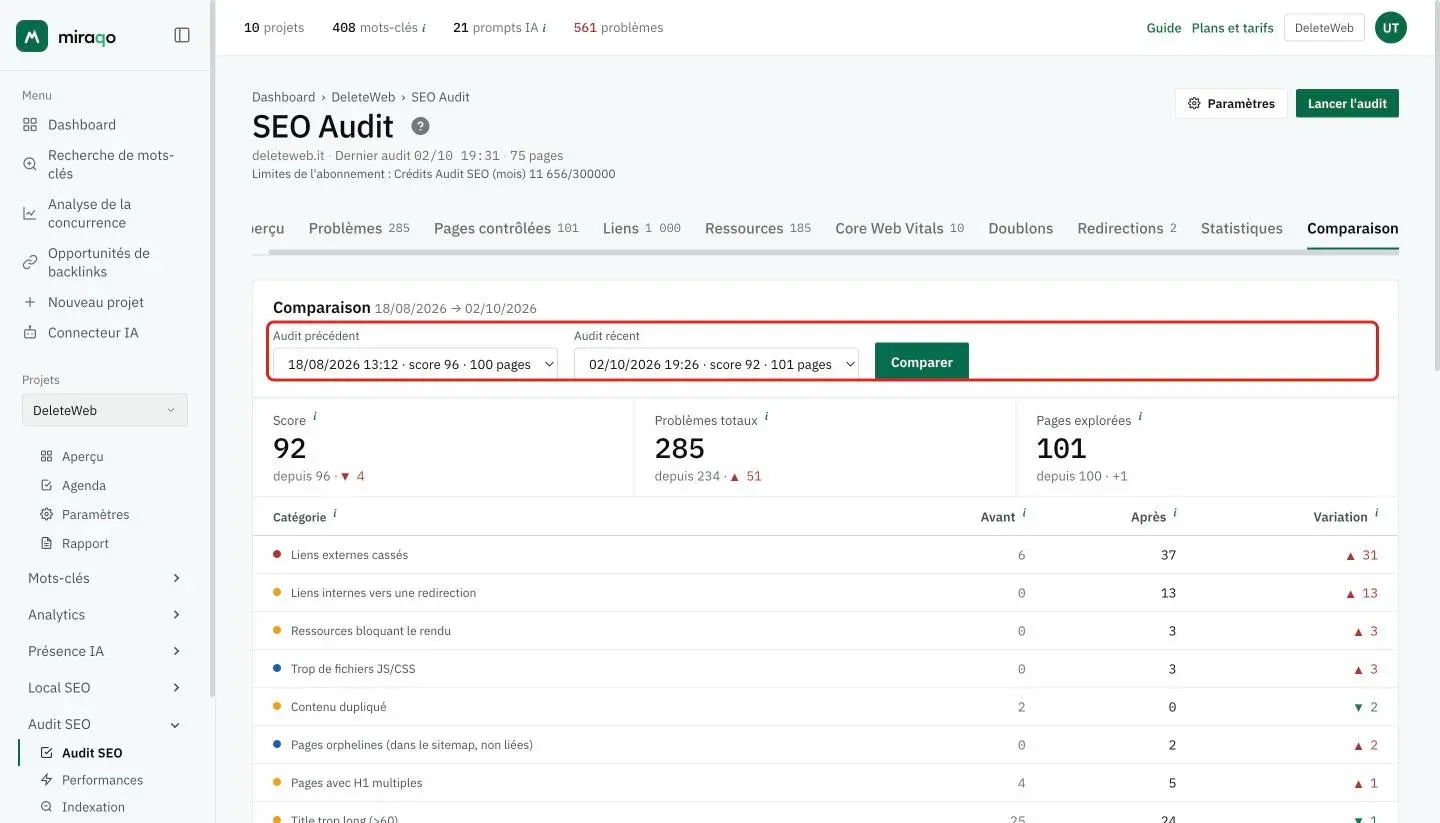The image size is (1440, 823).
Task: Click the UT user avatar
Action: [x=1391, y=28]
